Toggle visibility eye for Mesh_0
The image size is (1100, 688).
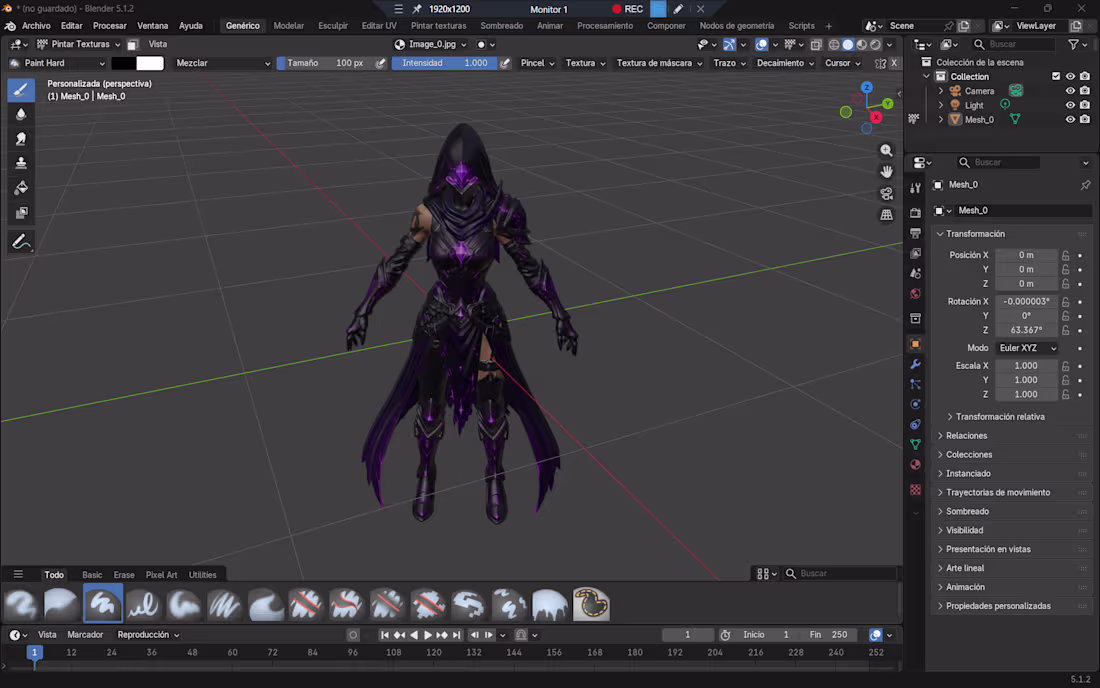pos(1070,120)
